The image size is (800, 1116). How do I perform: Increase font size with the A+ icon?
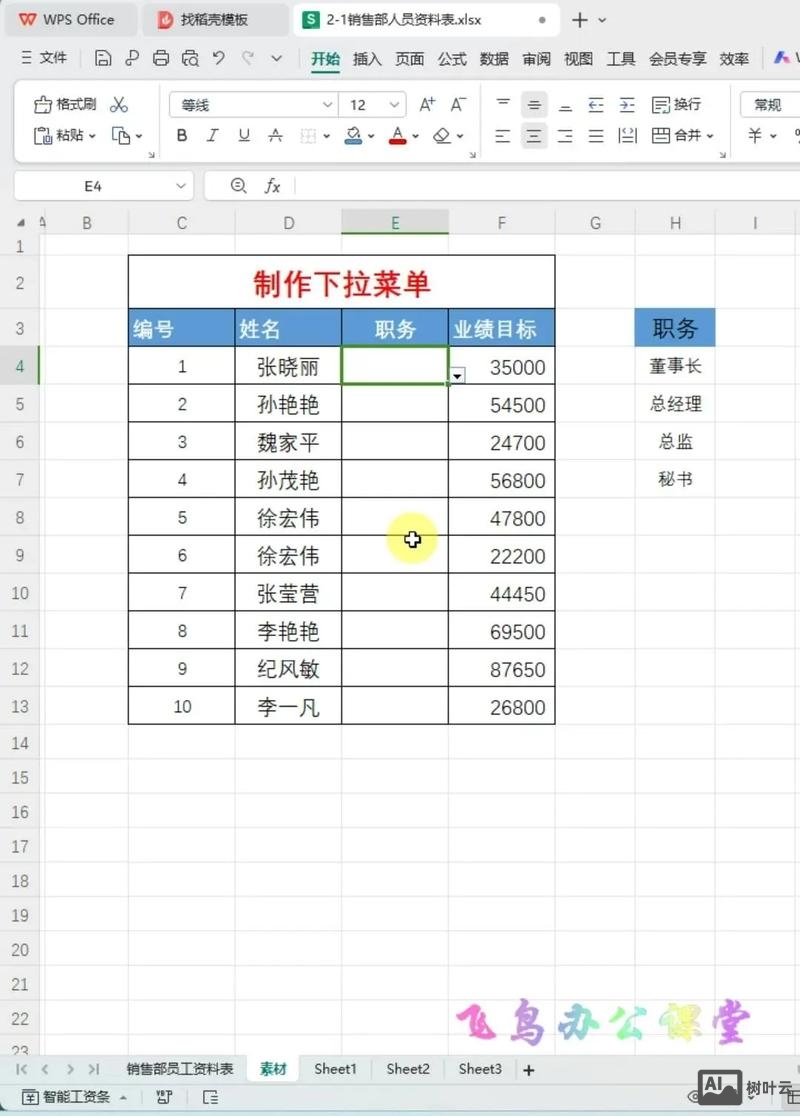coord(428,104)
